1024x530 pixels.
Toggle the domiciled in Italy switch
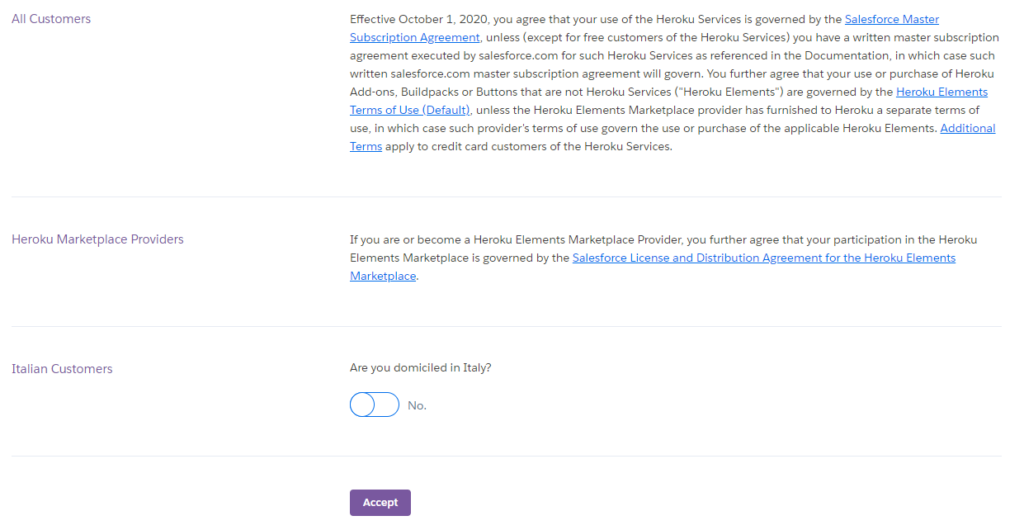[374, 405]
